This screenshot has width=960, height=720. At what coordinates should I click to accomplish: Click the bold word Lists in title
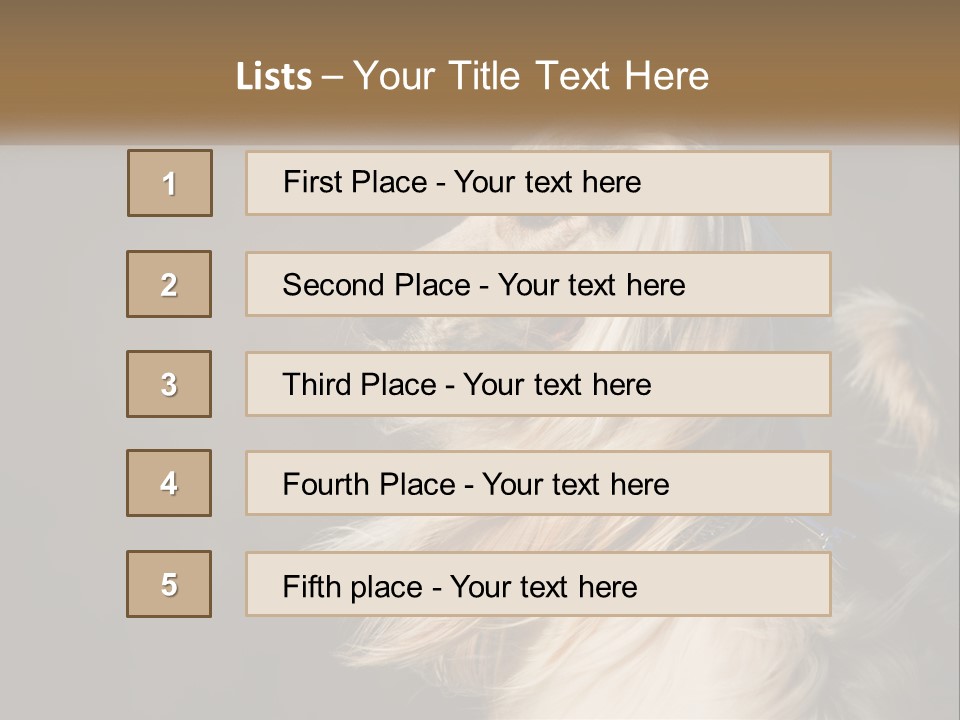273,77
